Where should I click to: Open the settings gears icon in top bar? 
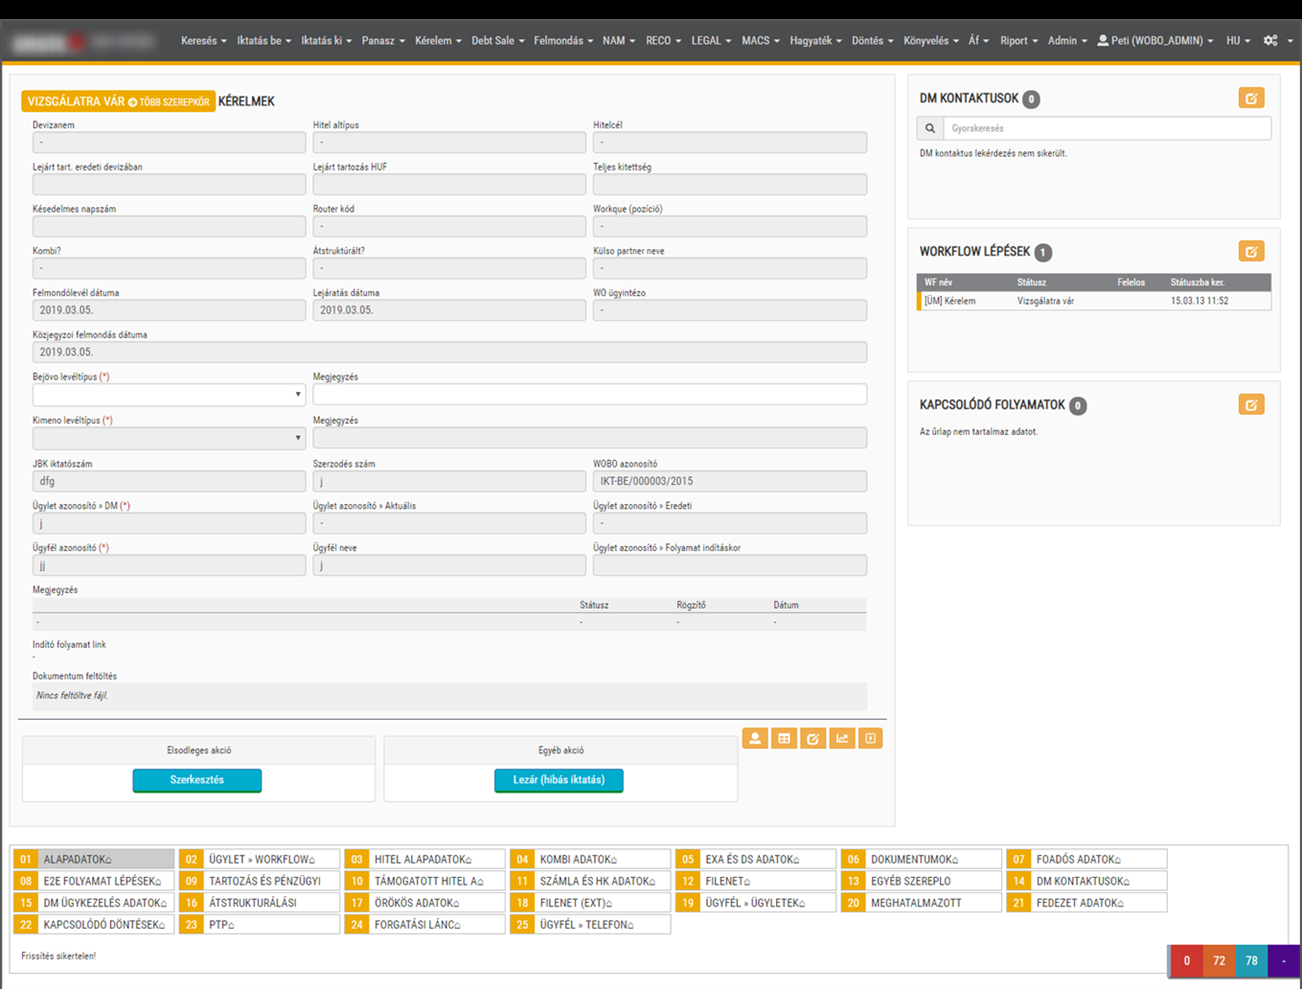(x=1276, y=41)
